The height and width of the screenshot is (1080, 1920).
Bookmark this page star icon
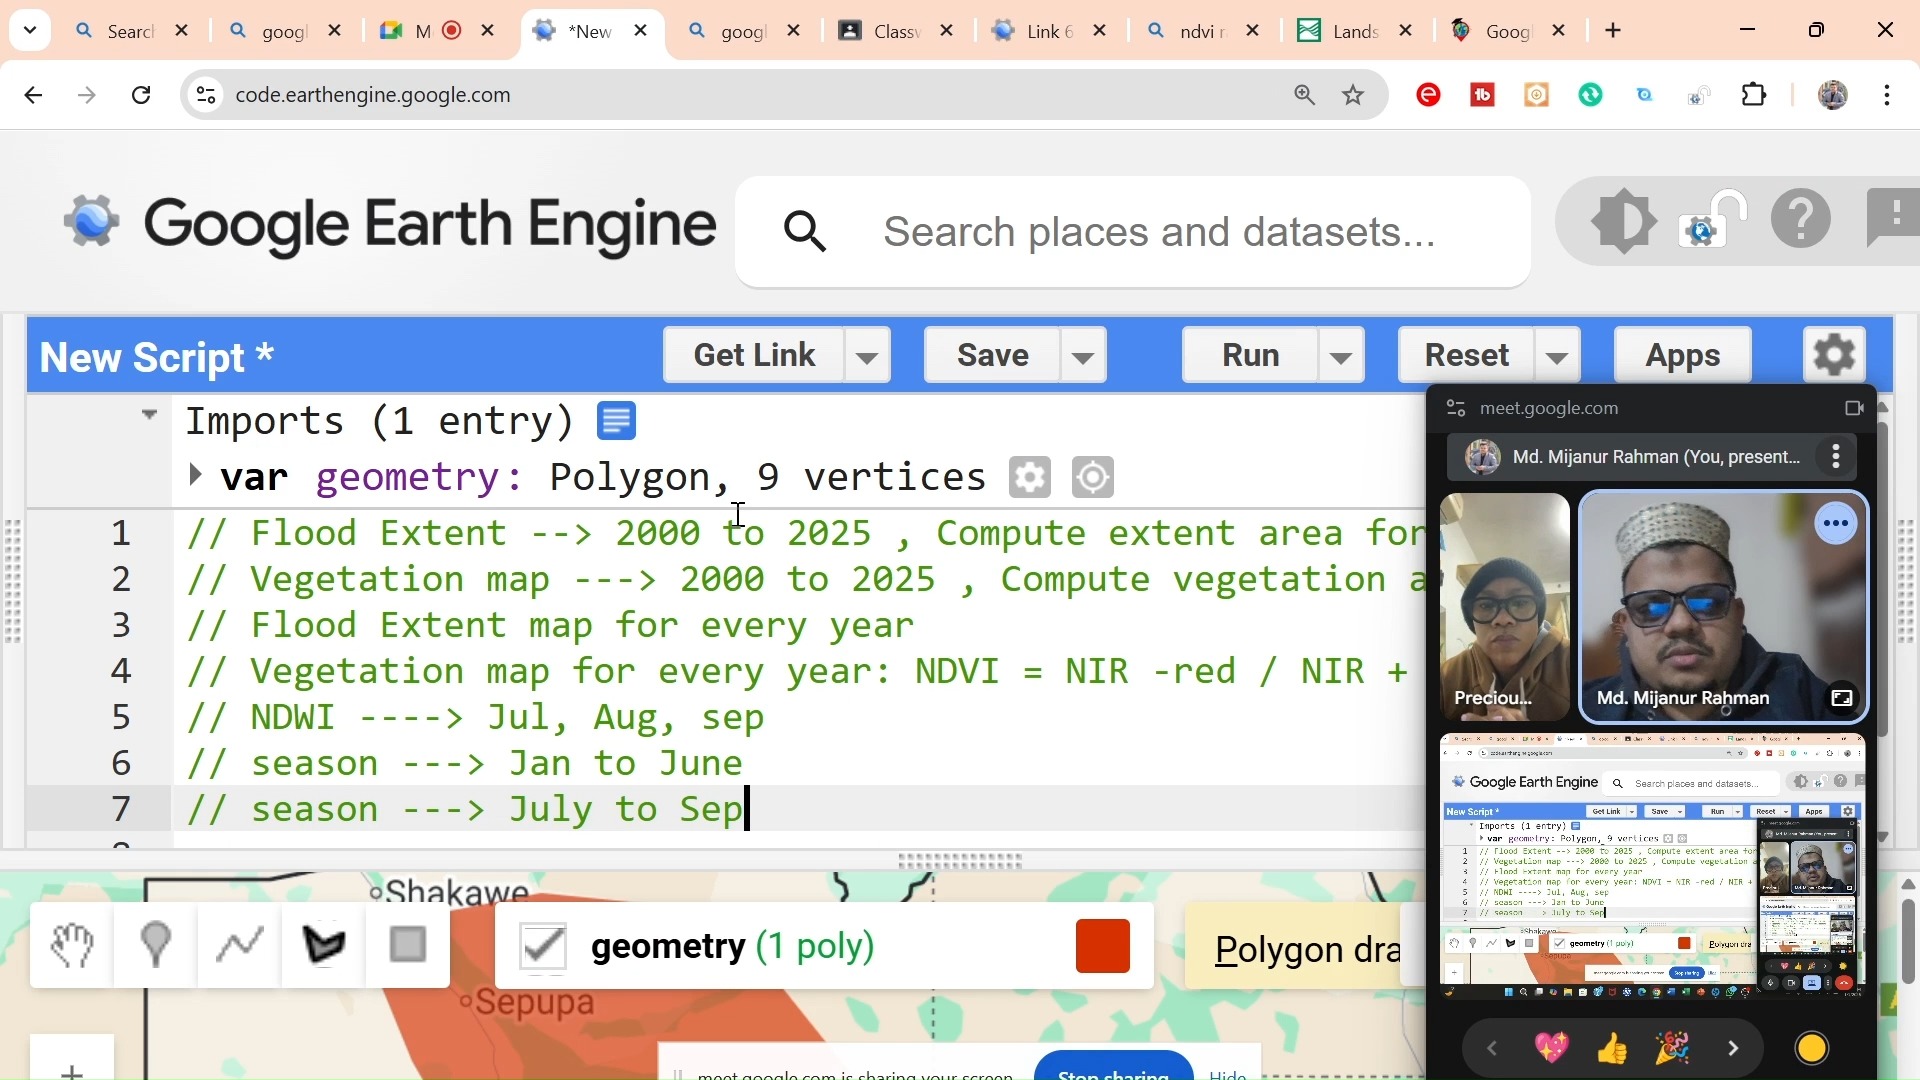(1355, 95)
